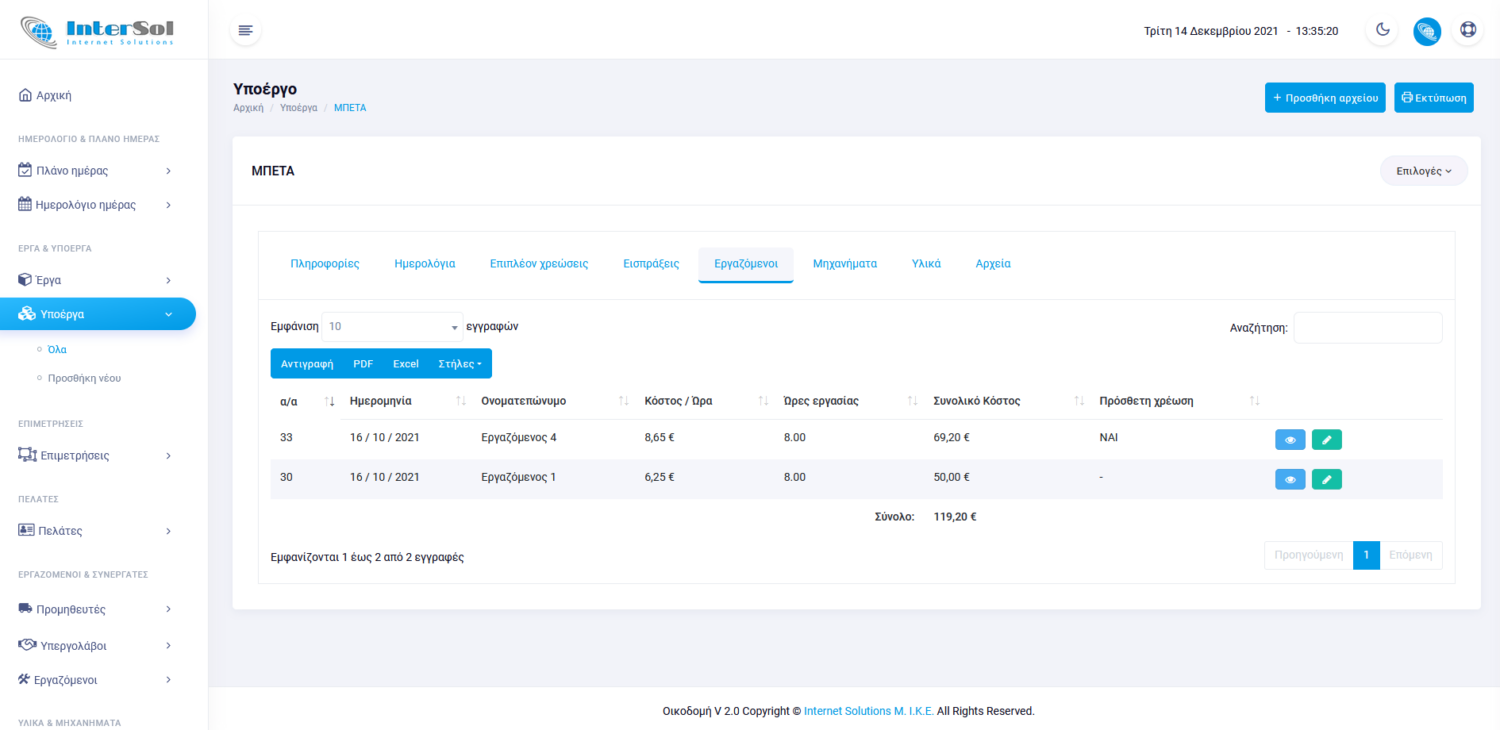Screen dimensions: 1500x730
Task: Click the Προσθήκη αρχείου button
Action: tap(1324, 98)
